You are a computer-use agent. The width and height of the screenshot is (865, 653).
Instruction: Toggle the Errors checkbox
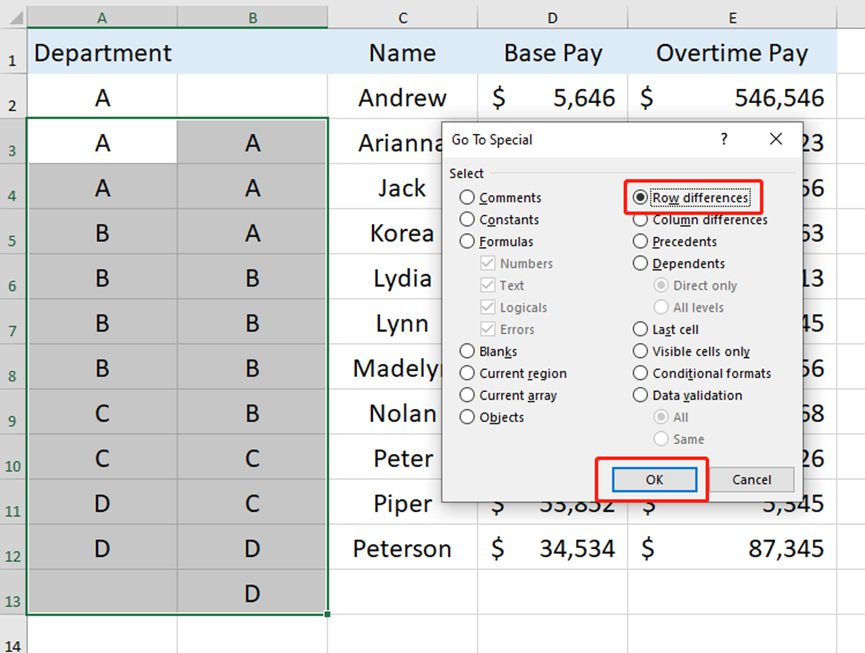pos(507,329)
